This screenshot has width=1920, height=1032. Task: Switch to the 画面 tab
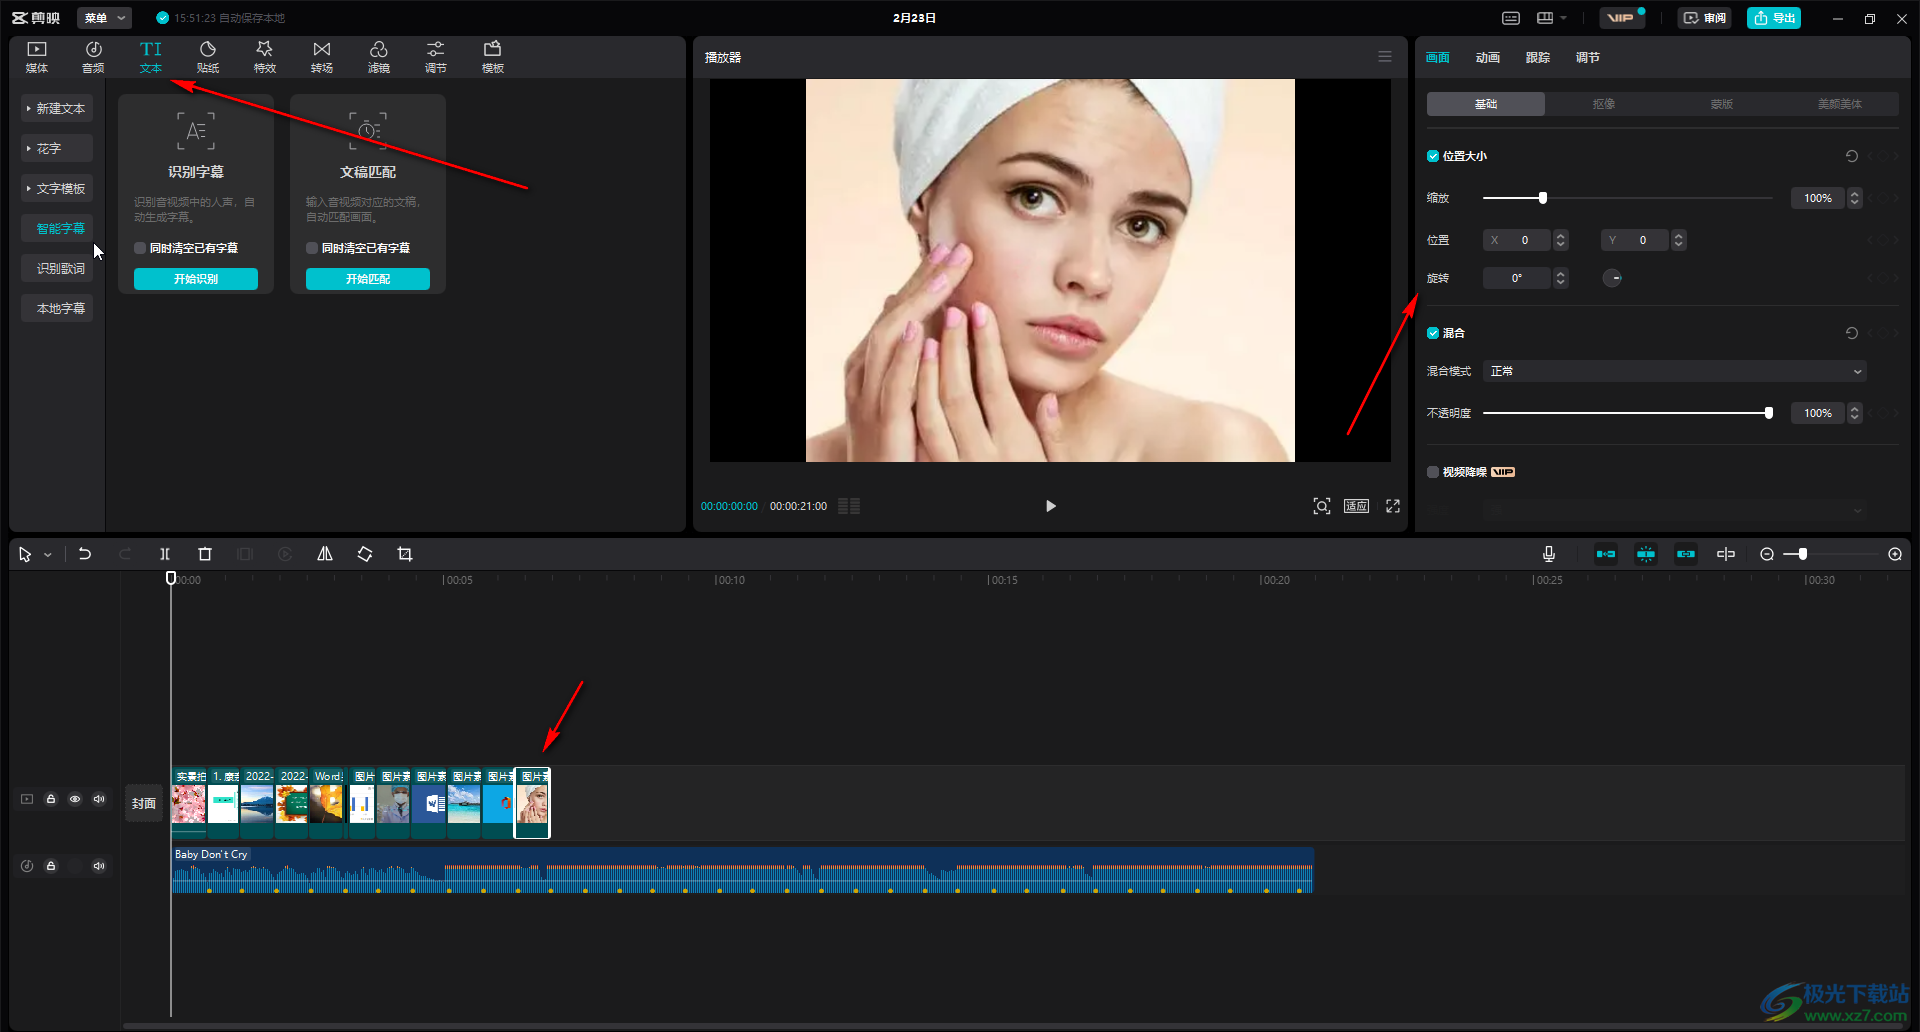1438,58
